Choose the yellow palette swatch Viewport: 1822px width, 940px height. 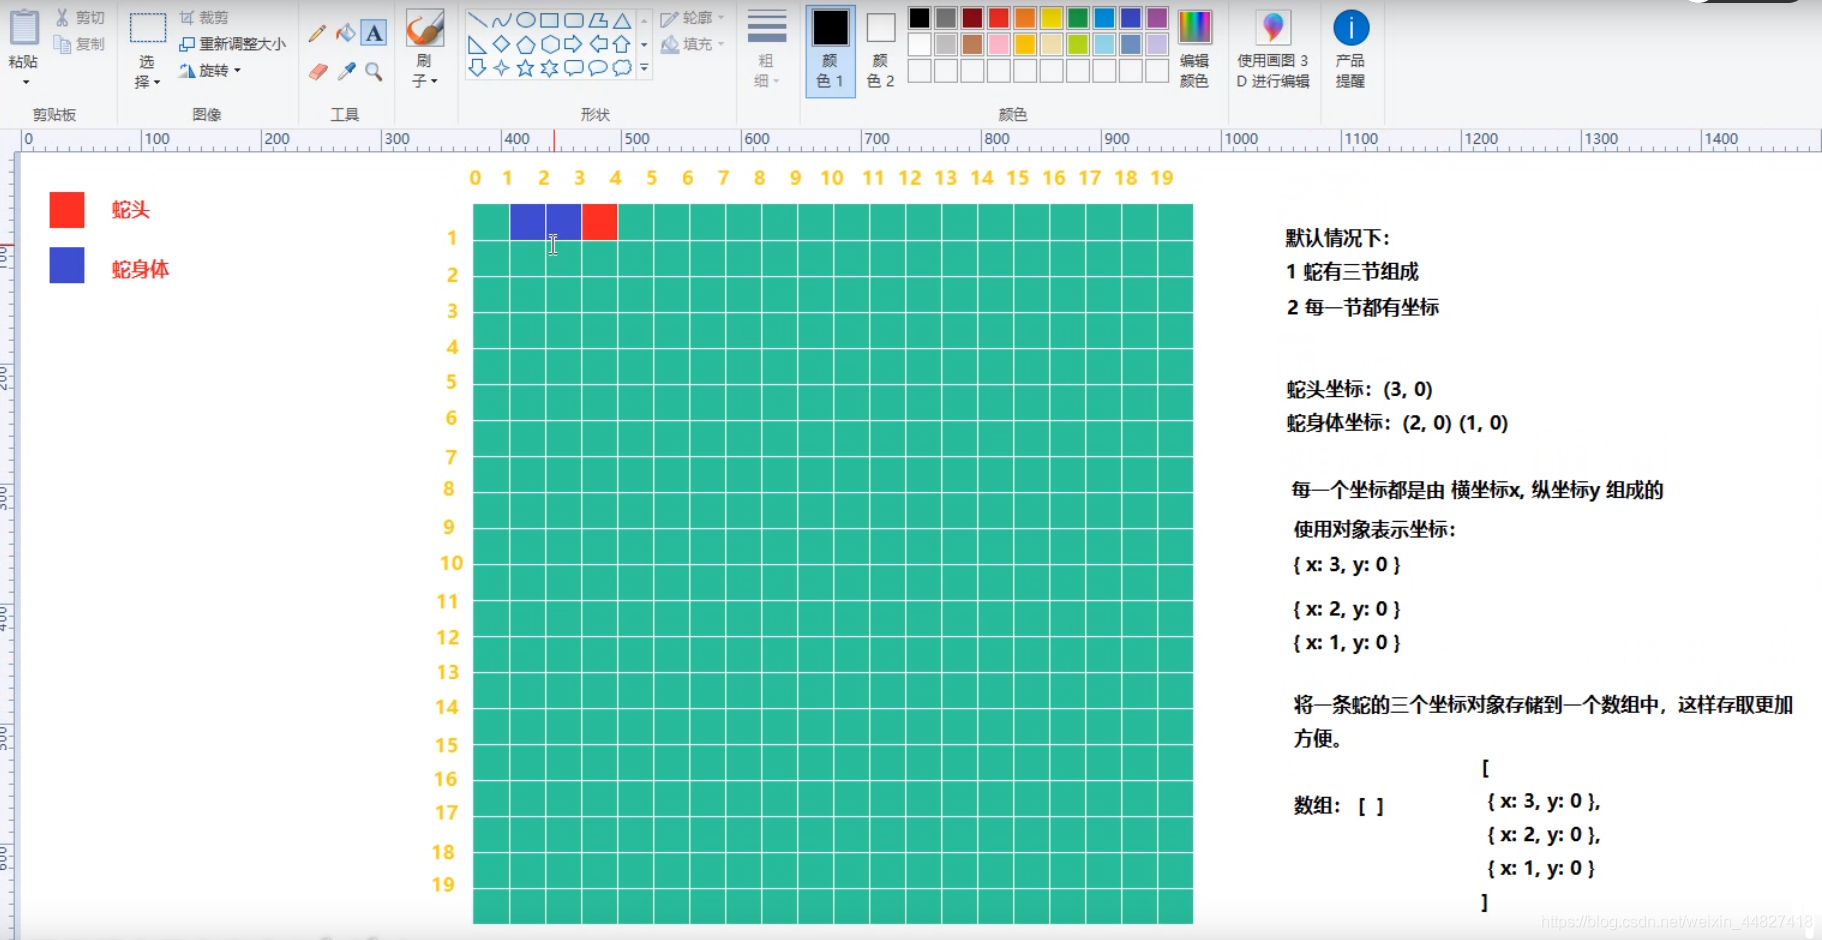coord(1051,18)
